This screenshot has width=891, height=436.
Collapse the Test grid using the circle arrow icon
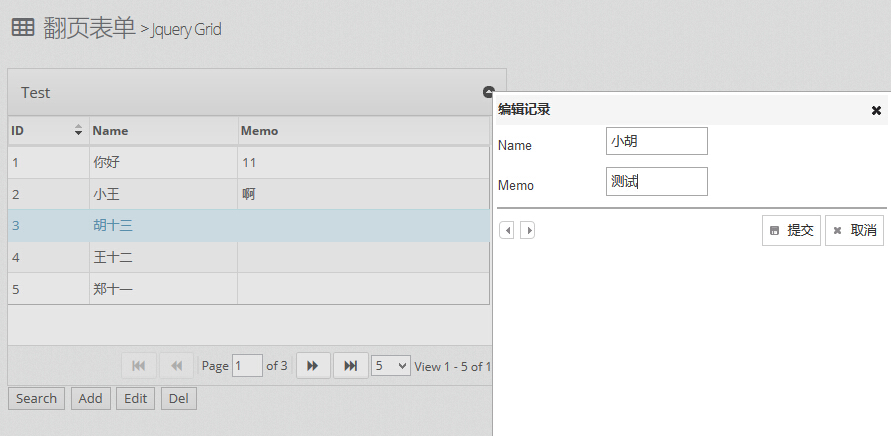pyautogui.click(x=489, y=92)
